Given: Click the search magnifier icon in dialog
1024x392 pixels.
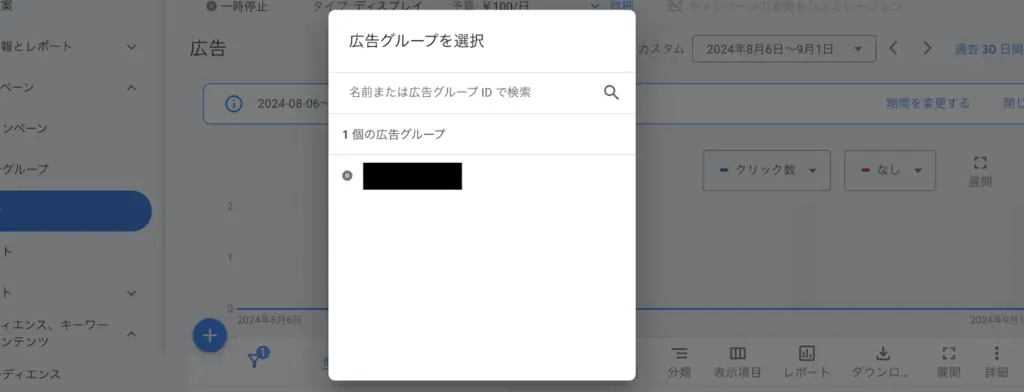Looking at the screenshot, I should 611,92.
